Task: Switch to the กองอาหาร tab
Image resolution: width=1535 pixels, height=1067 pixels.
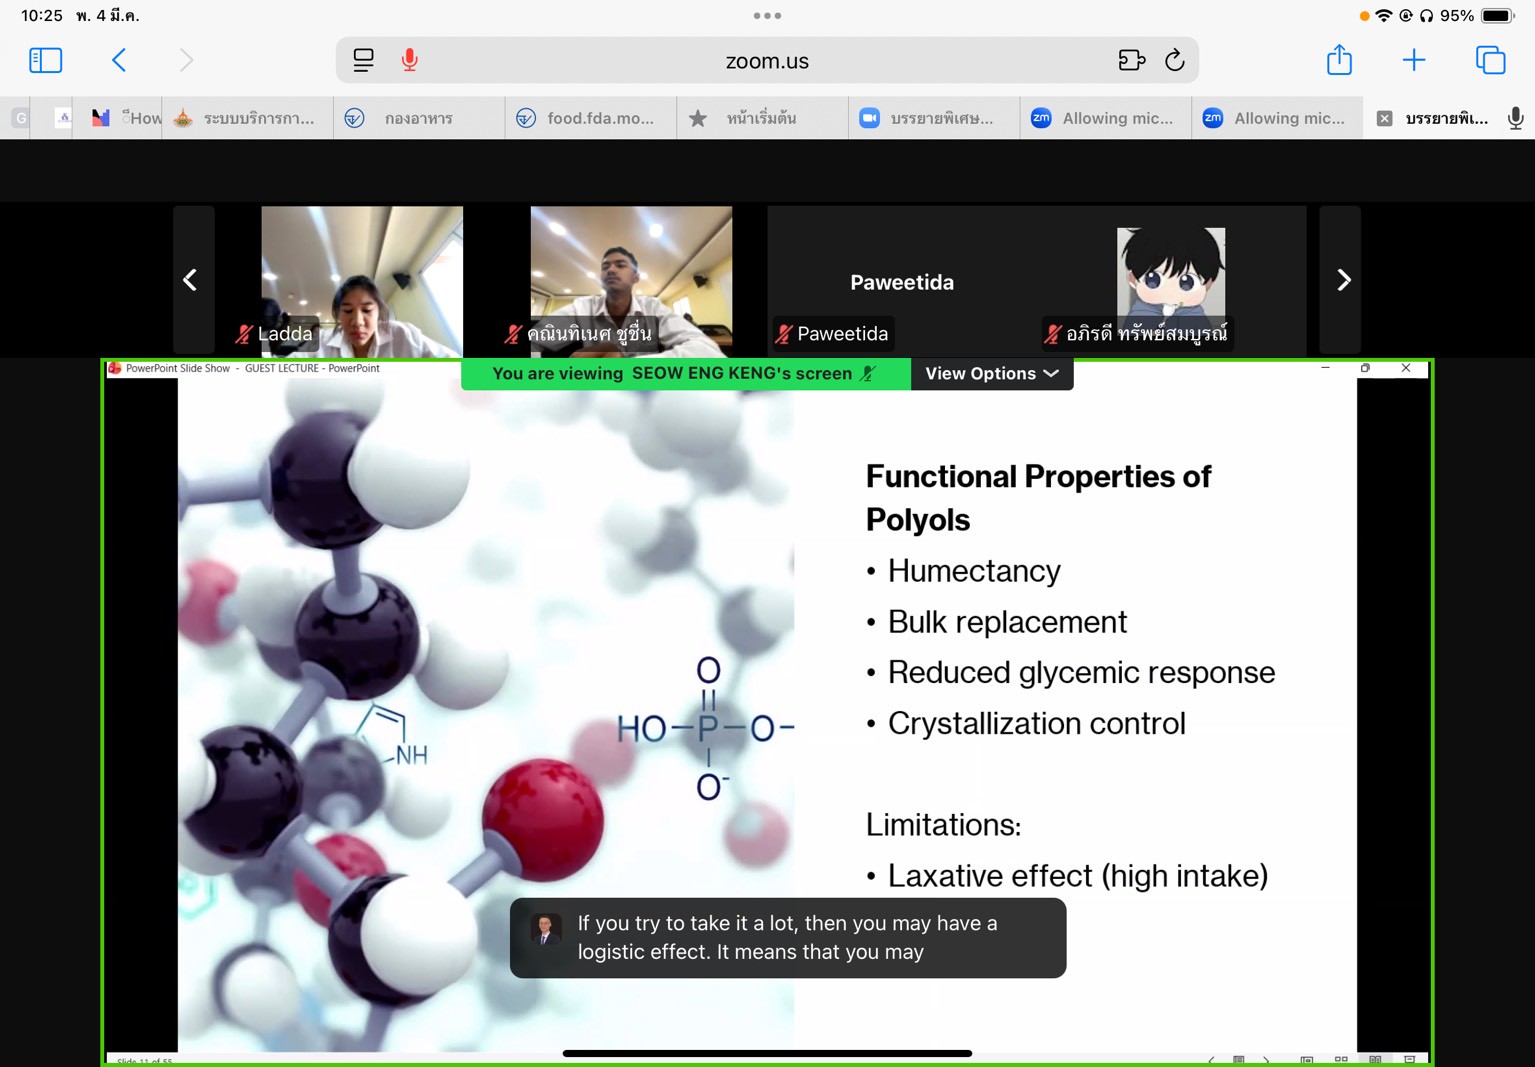Action: point(418,118)
